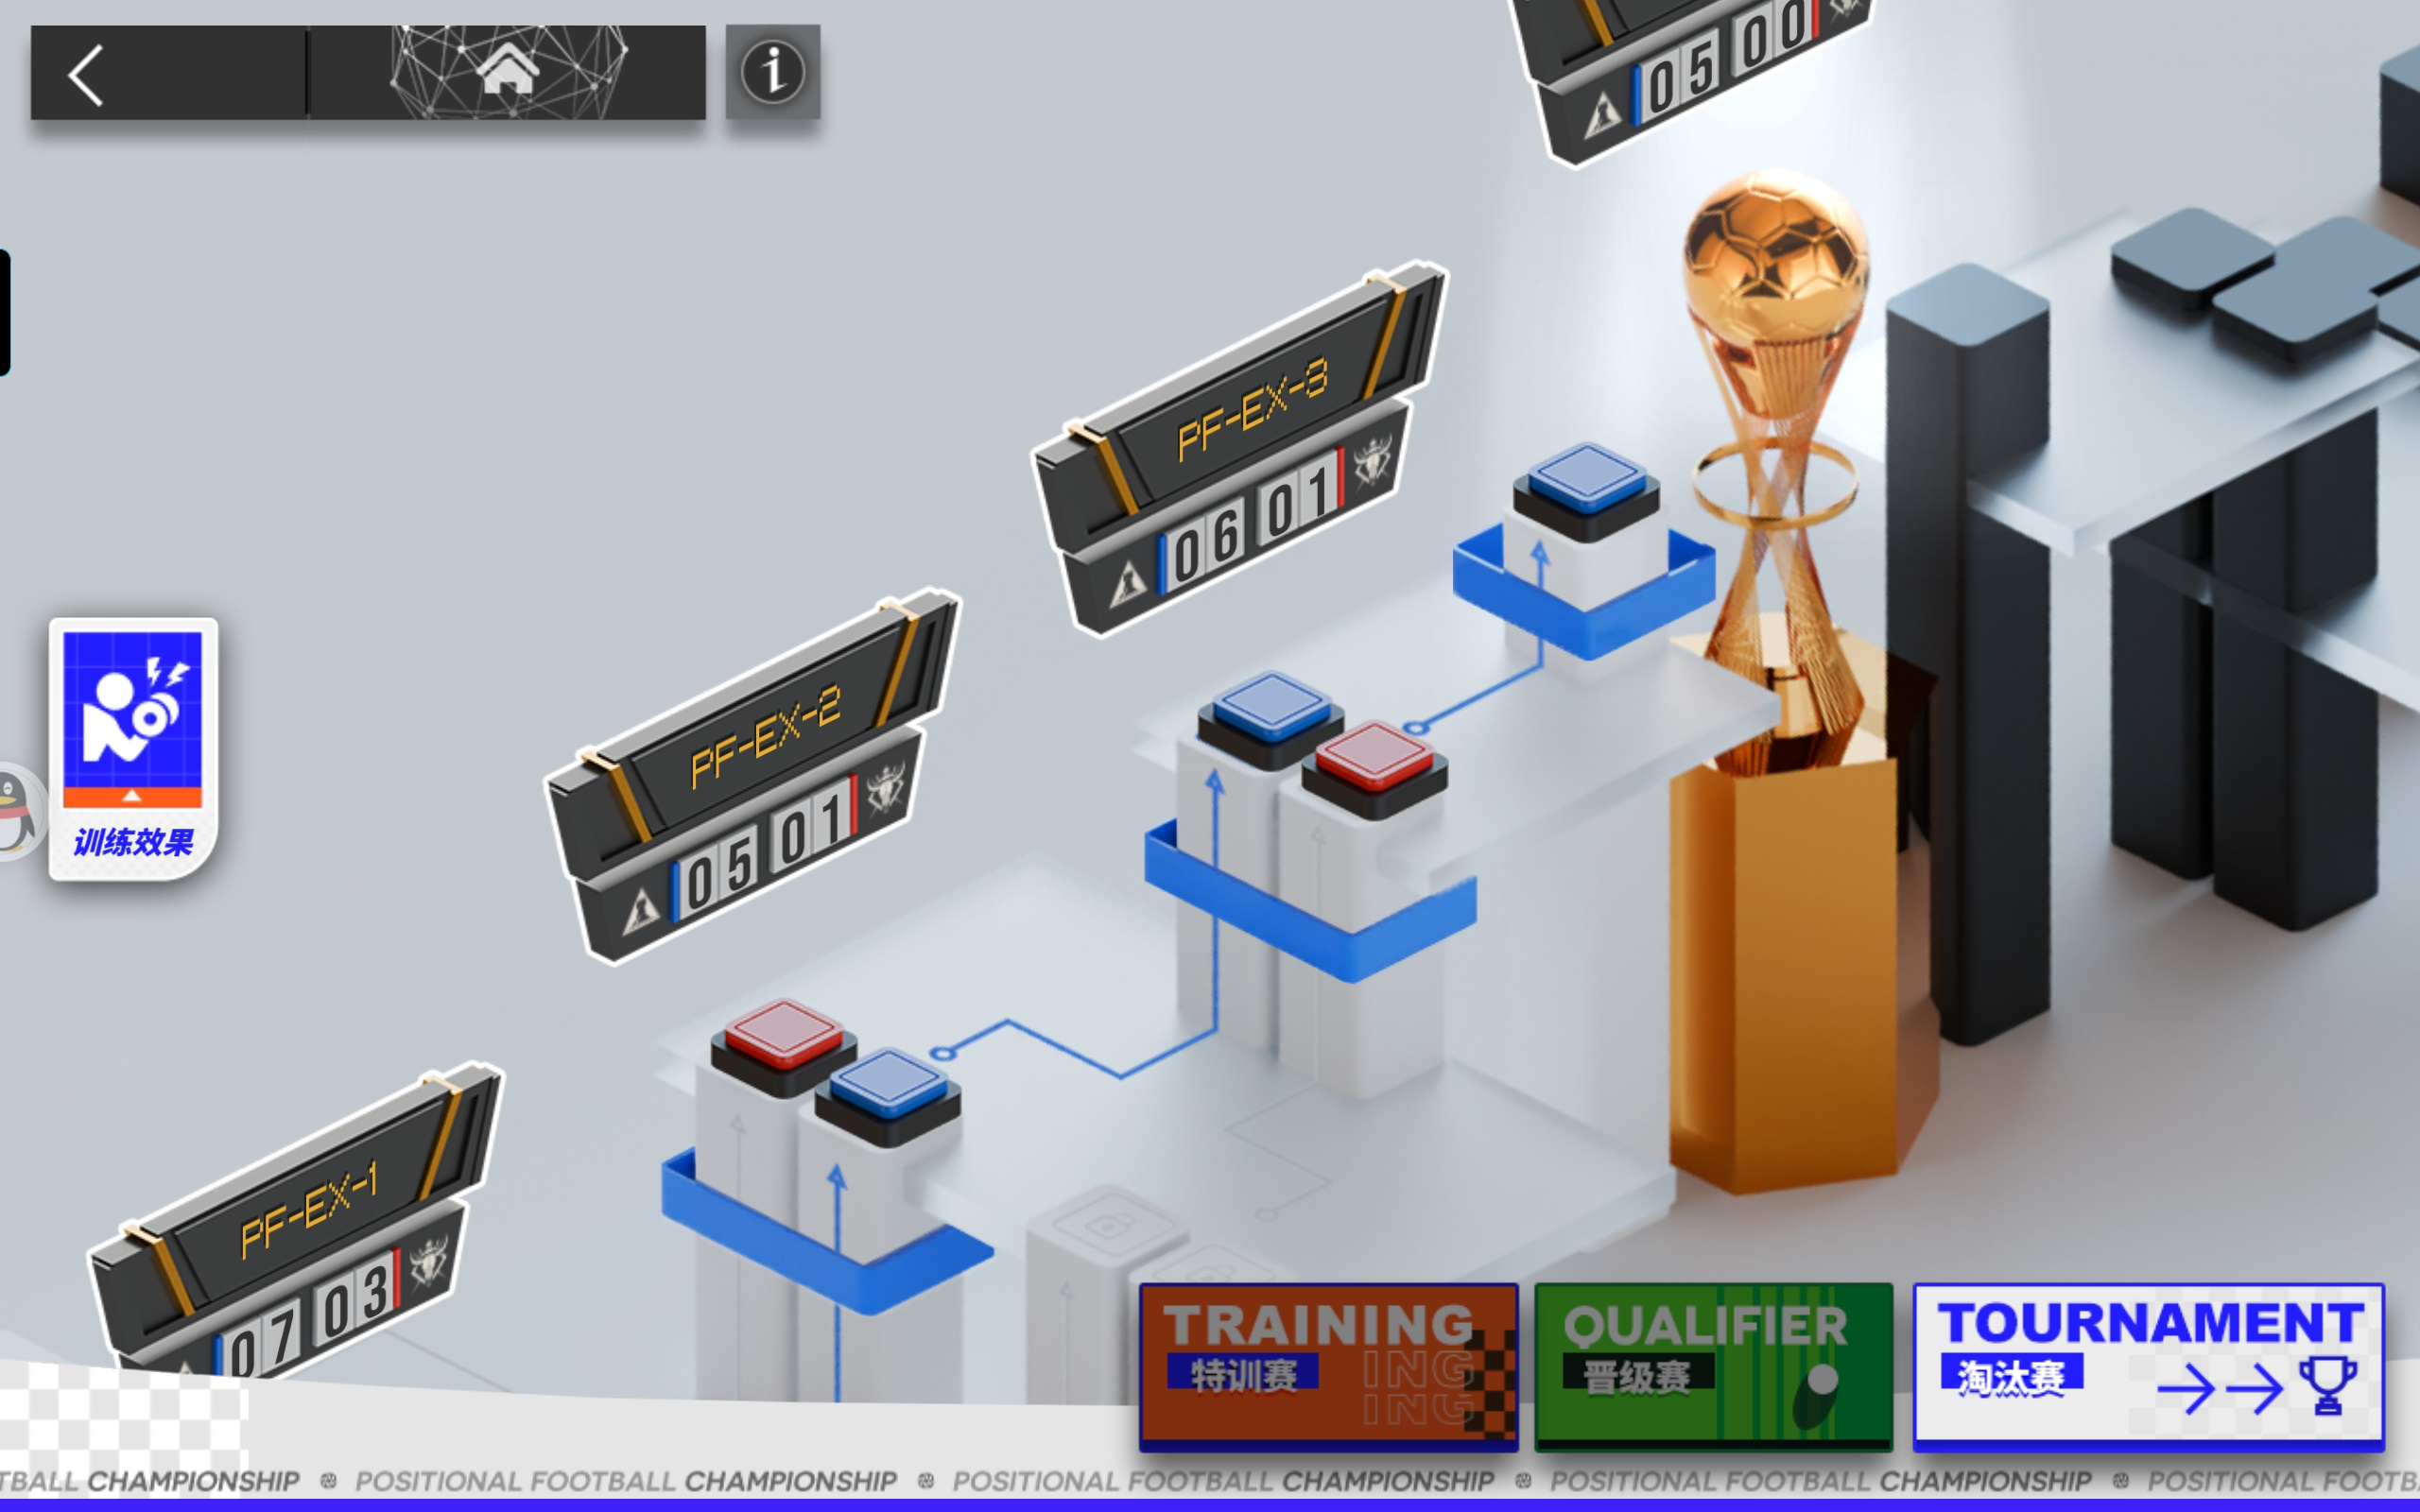Click the emblem icon on PF-EX-3 sign

click(x=1372, y=462)
